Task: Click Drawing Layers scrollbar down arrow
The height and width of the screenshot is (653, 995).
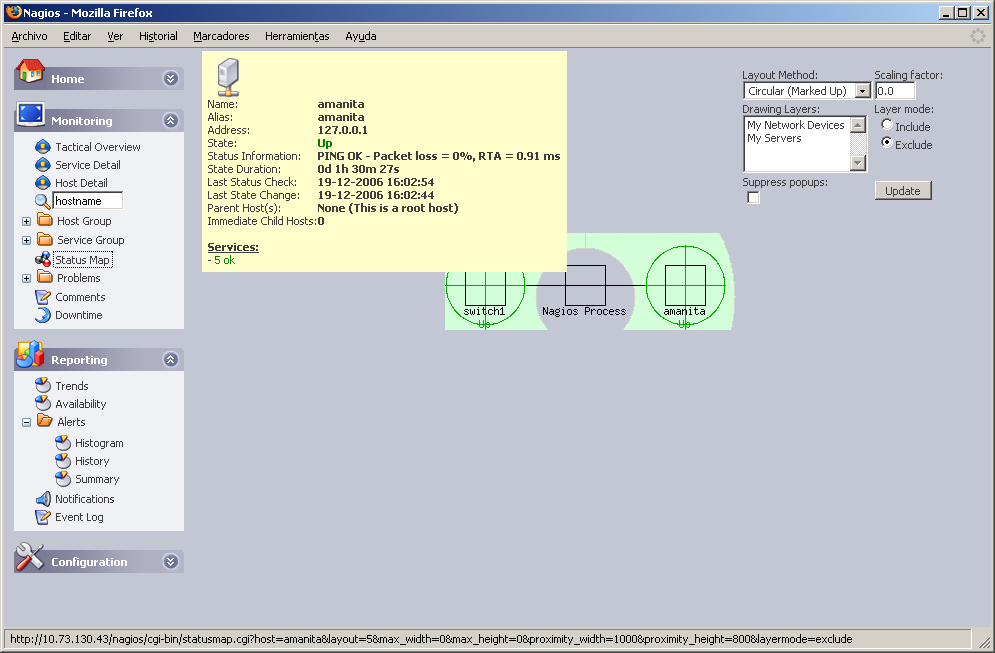Action: (858, 163)
